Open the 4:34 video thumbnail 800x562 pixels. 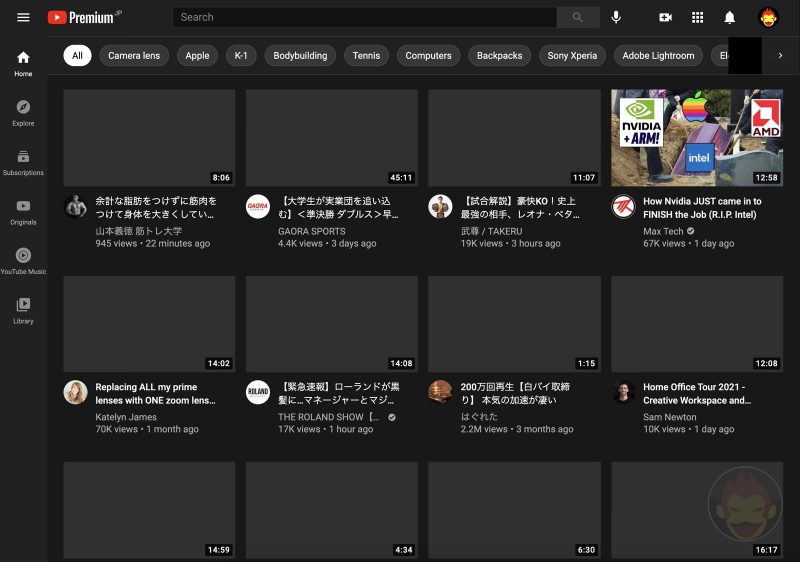pos(332,510)
